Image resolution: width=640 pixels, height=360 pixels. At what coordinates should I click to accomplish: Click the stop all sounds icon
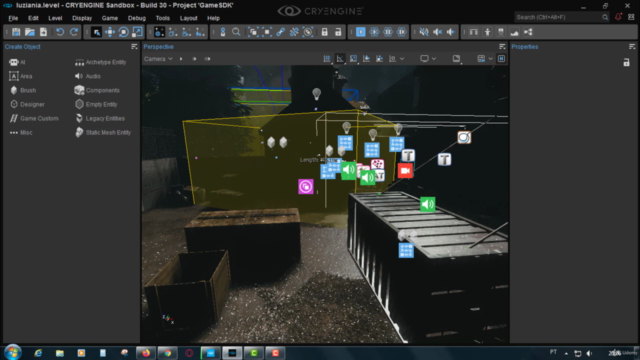pyautogui.click(x=437, y=32)
